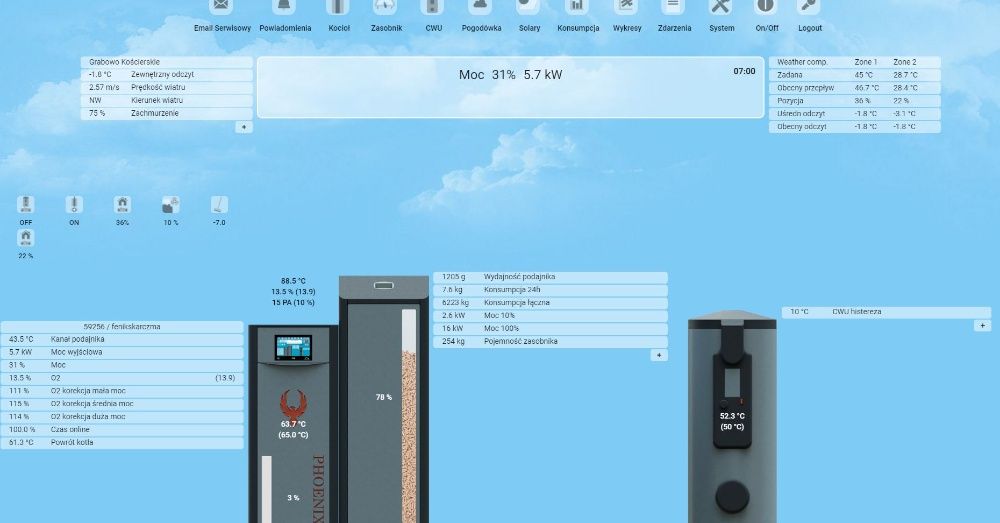The image size is (1000, 523).
Task: Click the thermometer icon labeled ON
Action: [74, 205]
